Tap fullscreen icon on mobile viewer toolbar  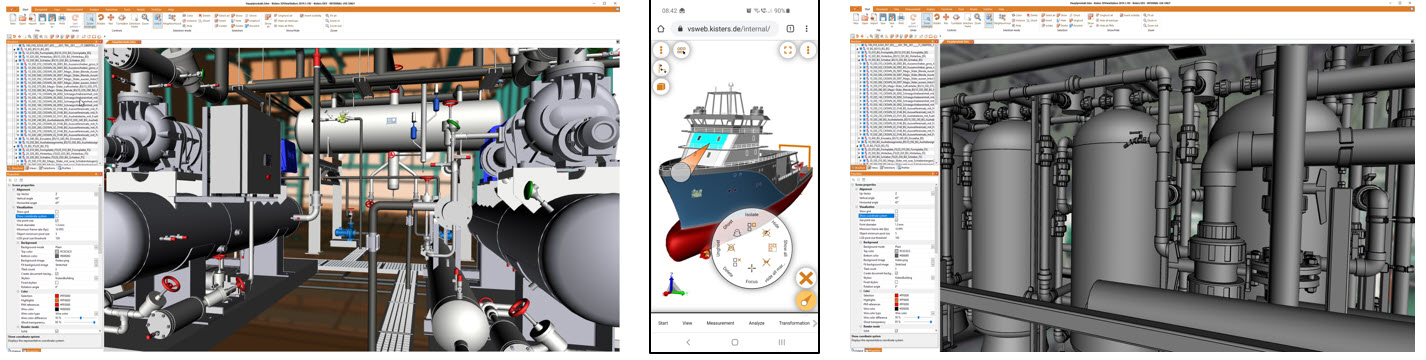(788, 50)
